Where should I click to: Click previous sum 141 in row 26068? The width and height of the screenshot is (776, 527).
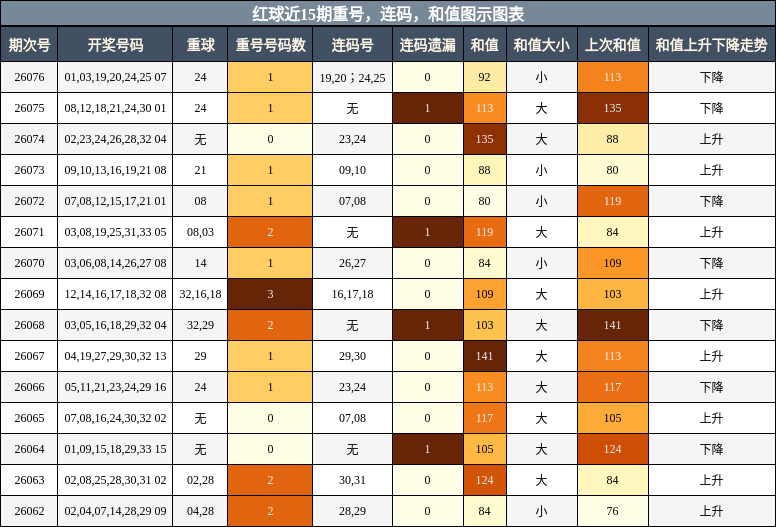(x=613, y=325)
